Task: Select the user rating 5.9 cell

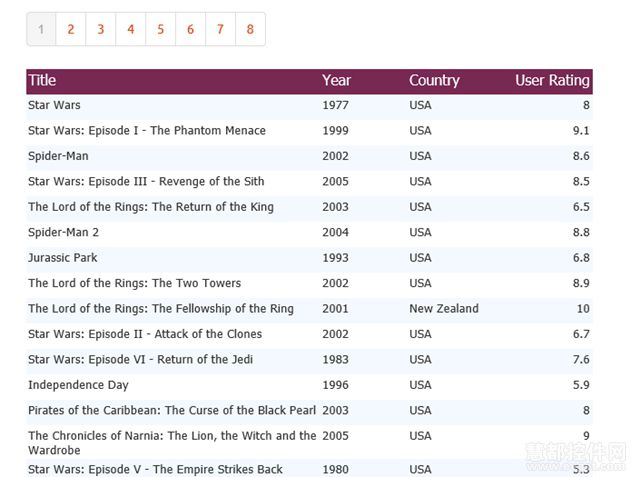Action: coord(581,385)
